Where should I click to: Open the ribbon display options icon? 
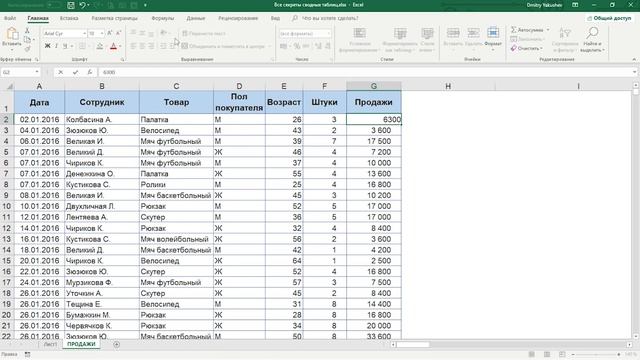point(575,5)
